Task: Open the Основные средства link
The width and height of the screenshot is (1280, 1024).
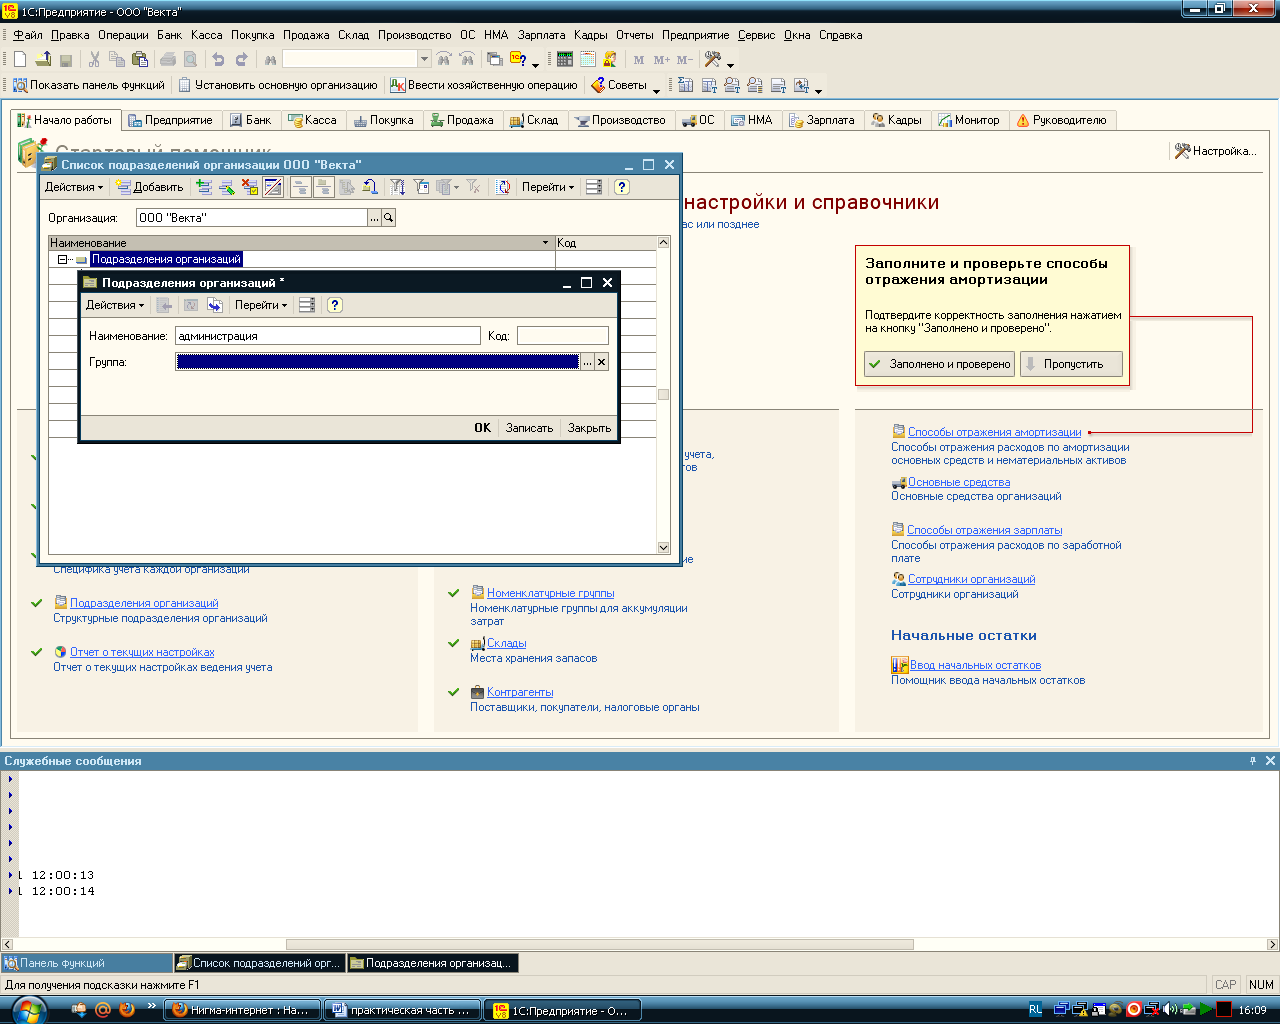Action: [958, 482]
